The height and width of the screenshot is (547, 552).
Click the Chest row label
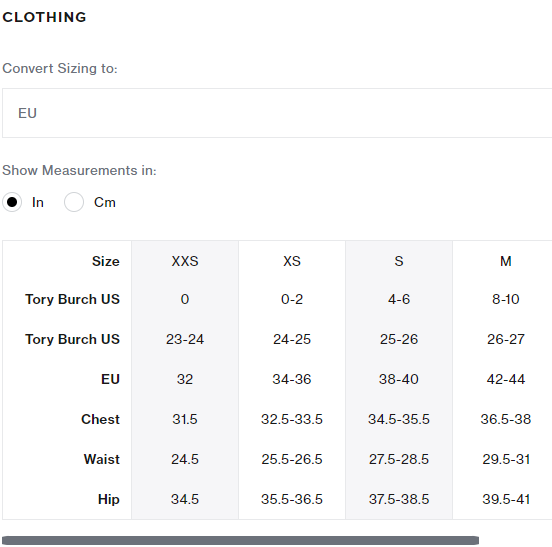click(x=100, y=419)
